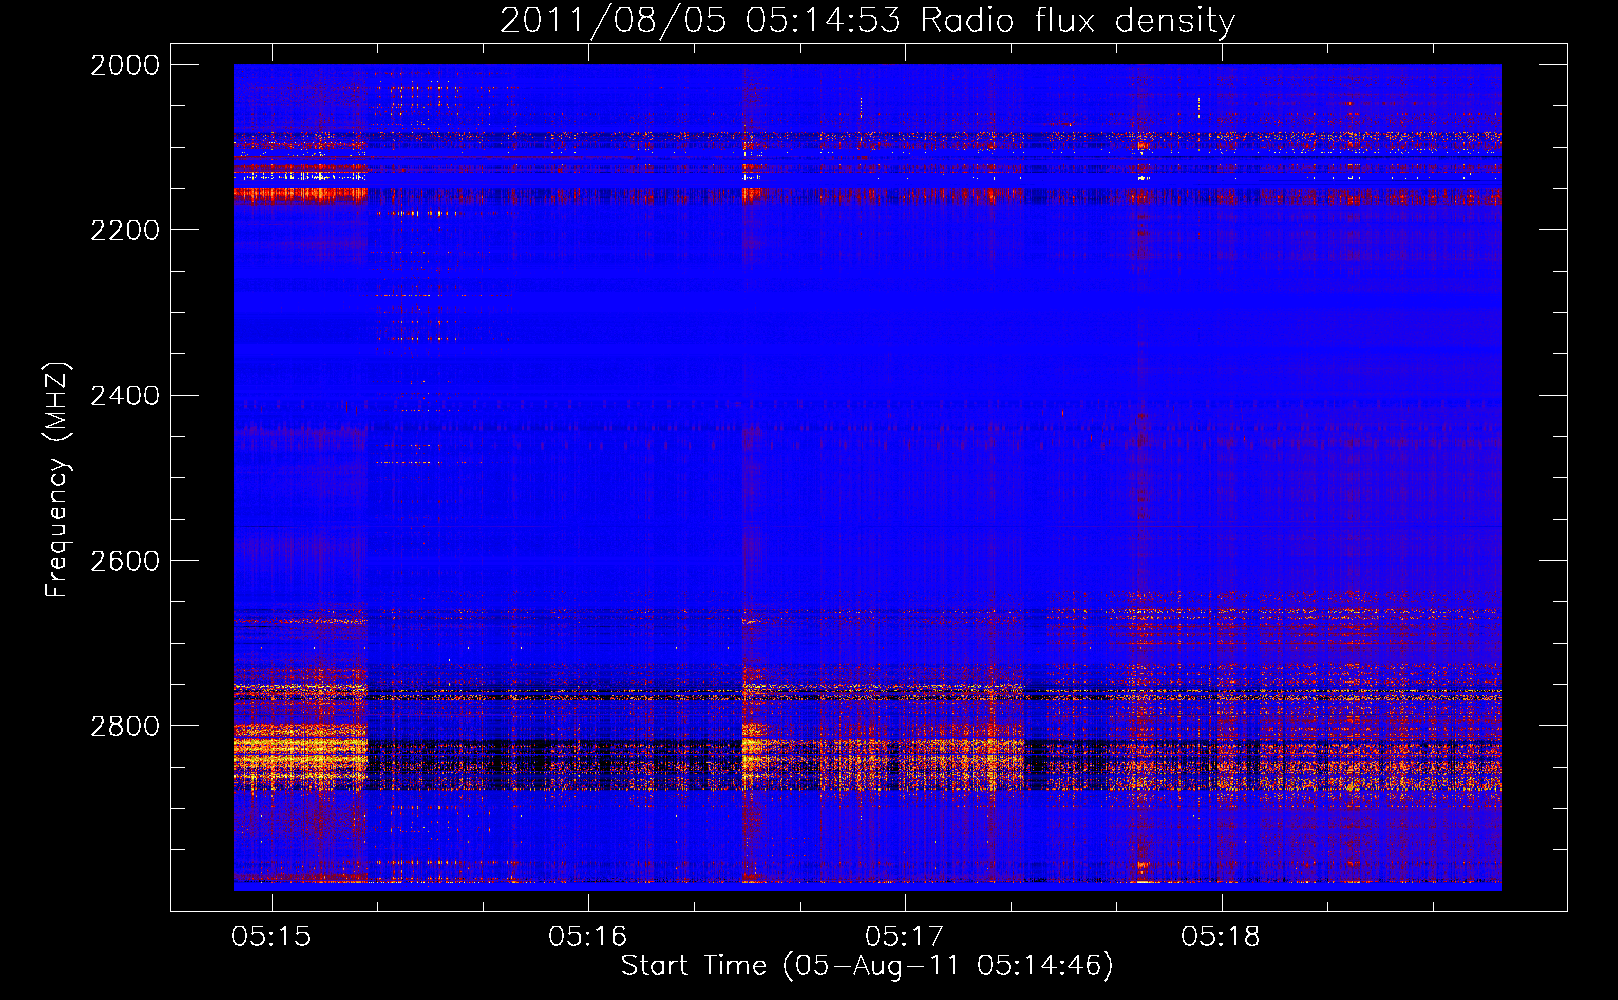Select the 2400 frequency tick label

tap(125, 396)
